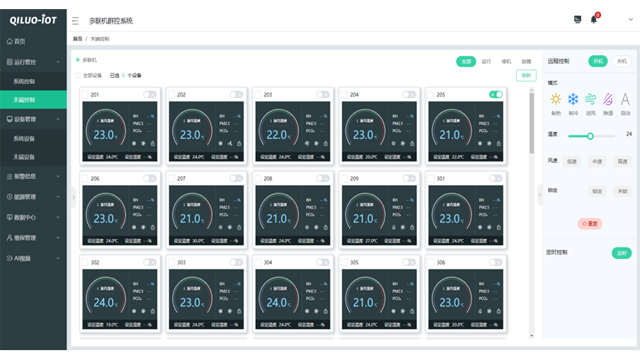Select the 除湿 dehumidify mode icon
The image size is (640, 360).
608,99
